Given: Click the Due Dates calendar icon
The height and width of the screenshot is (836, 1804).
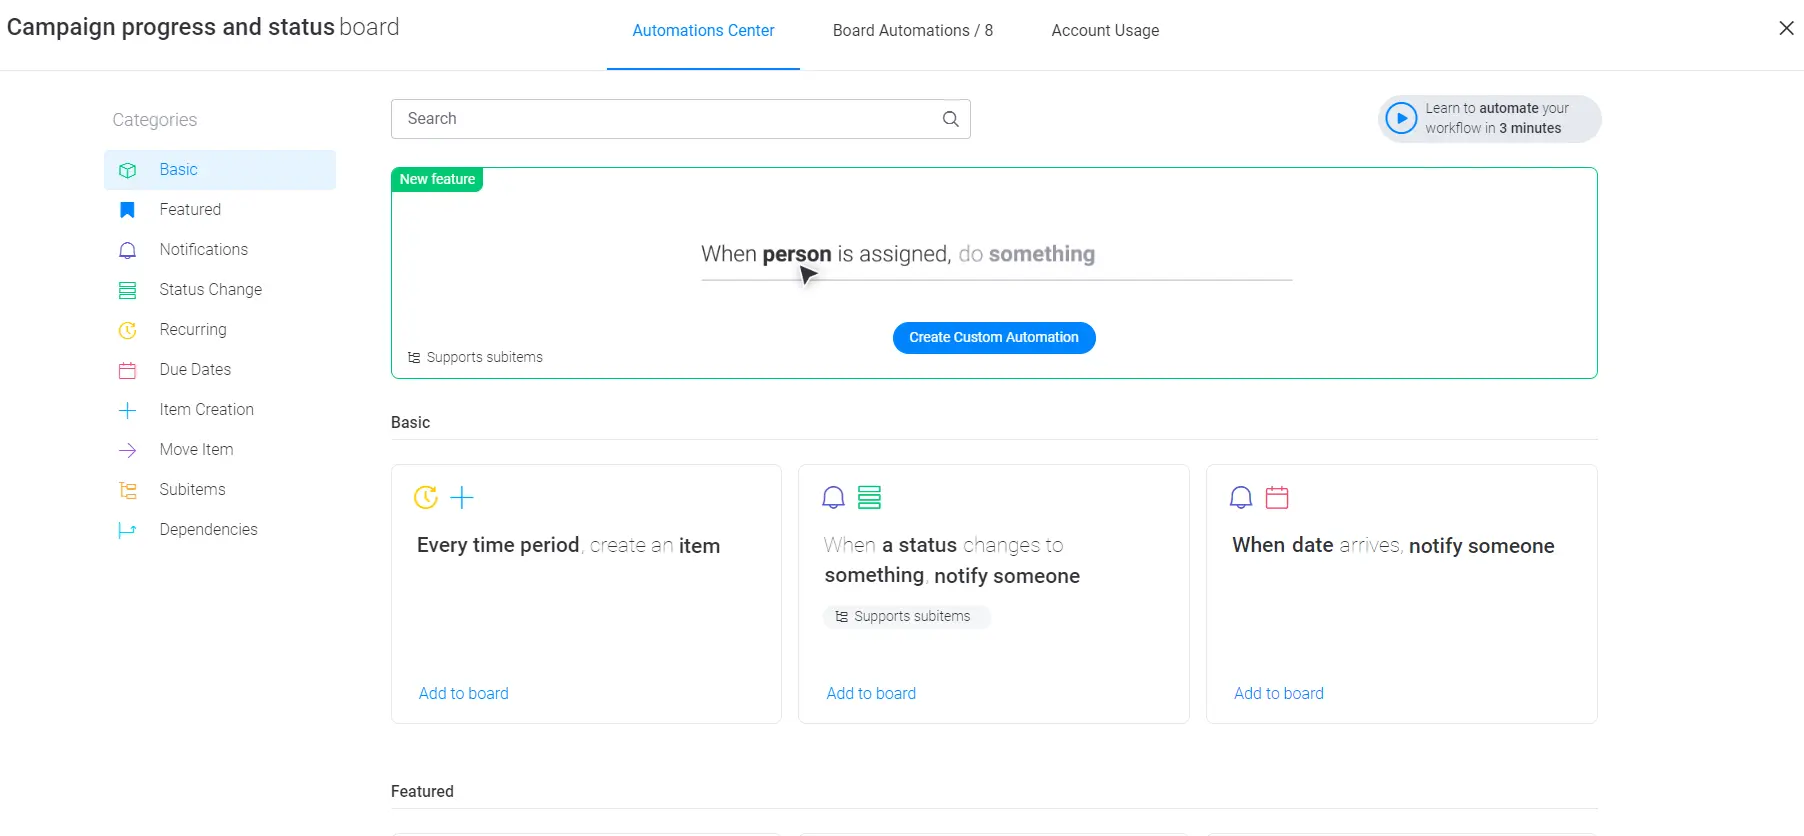Looking at the screenshot, I should [x=127, y=370].
